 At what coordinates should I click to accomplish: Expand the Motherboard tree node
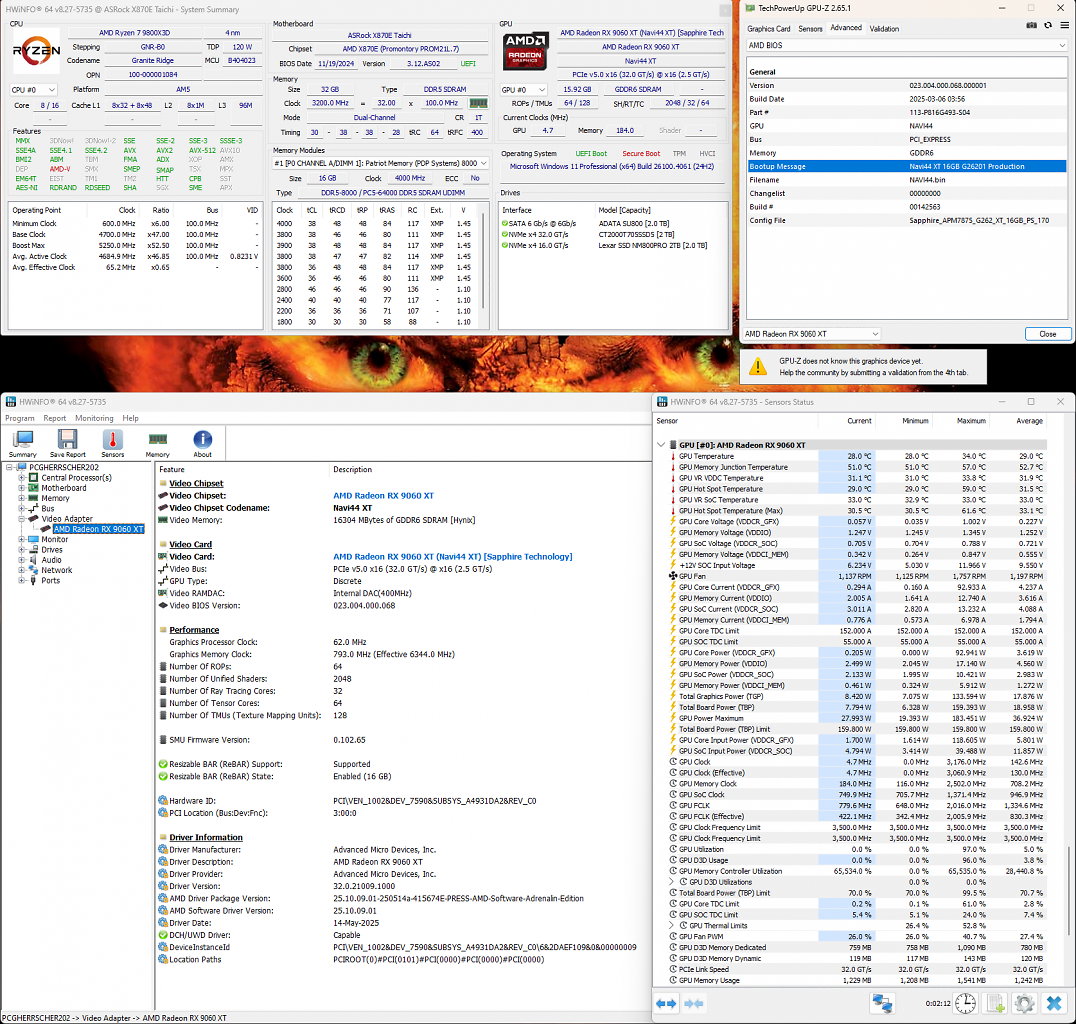pos(22,488)
